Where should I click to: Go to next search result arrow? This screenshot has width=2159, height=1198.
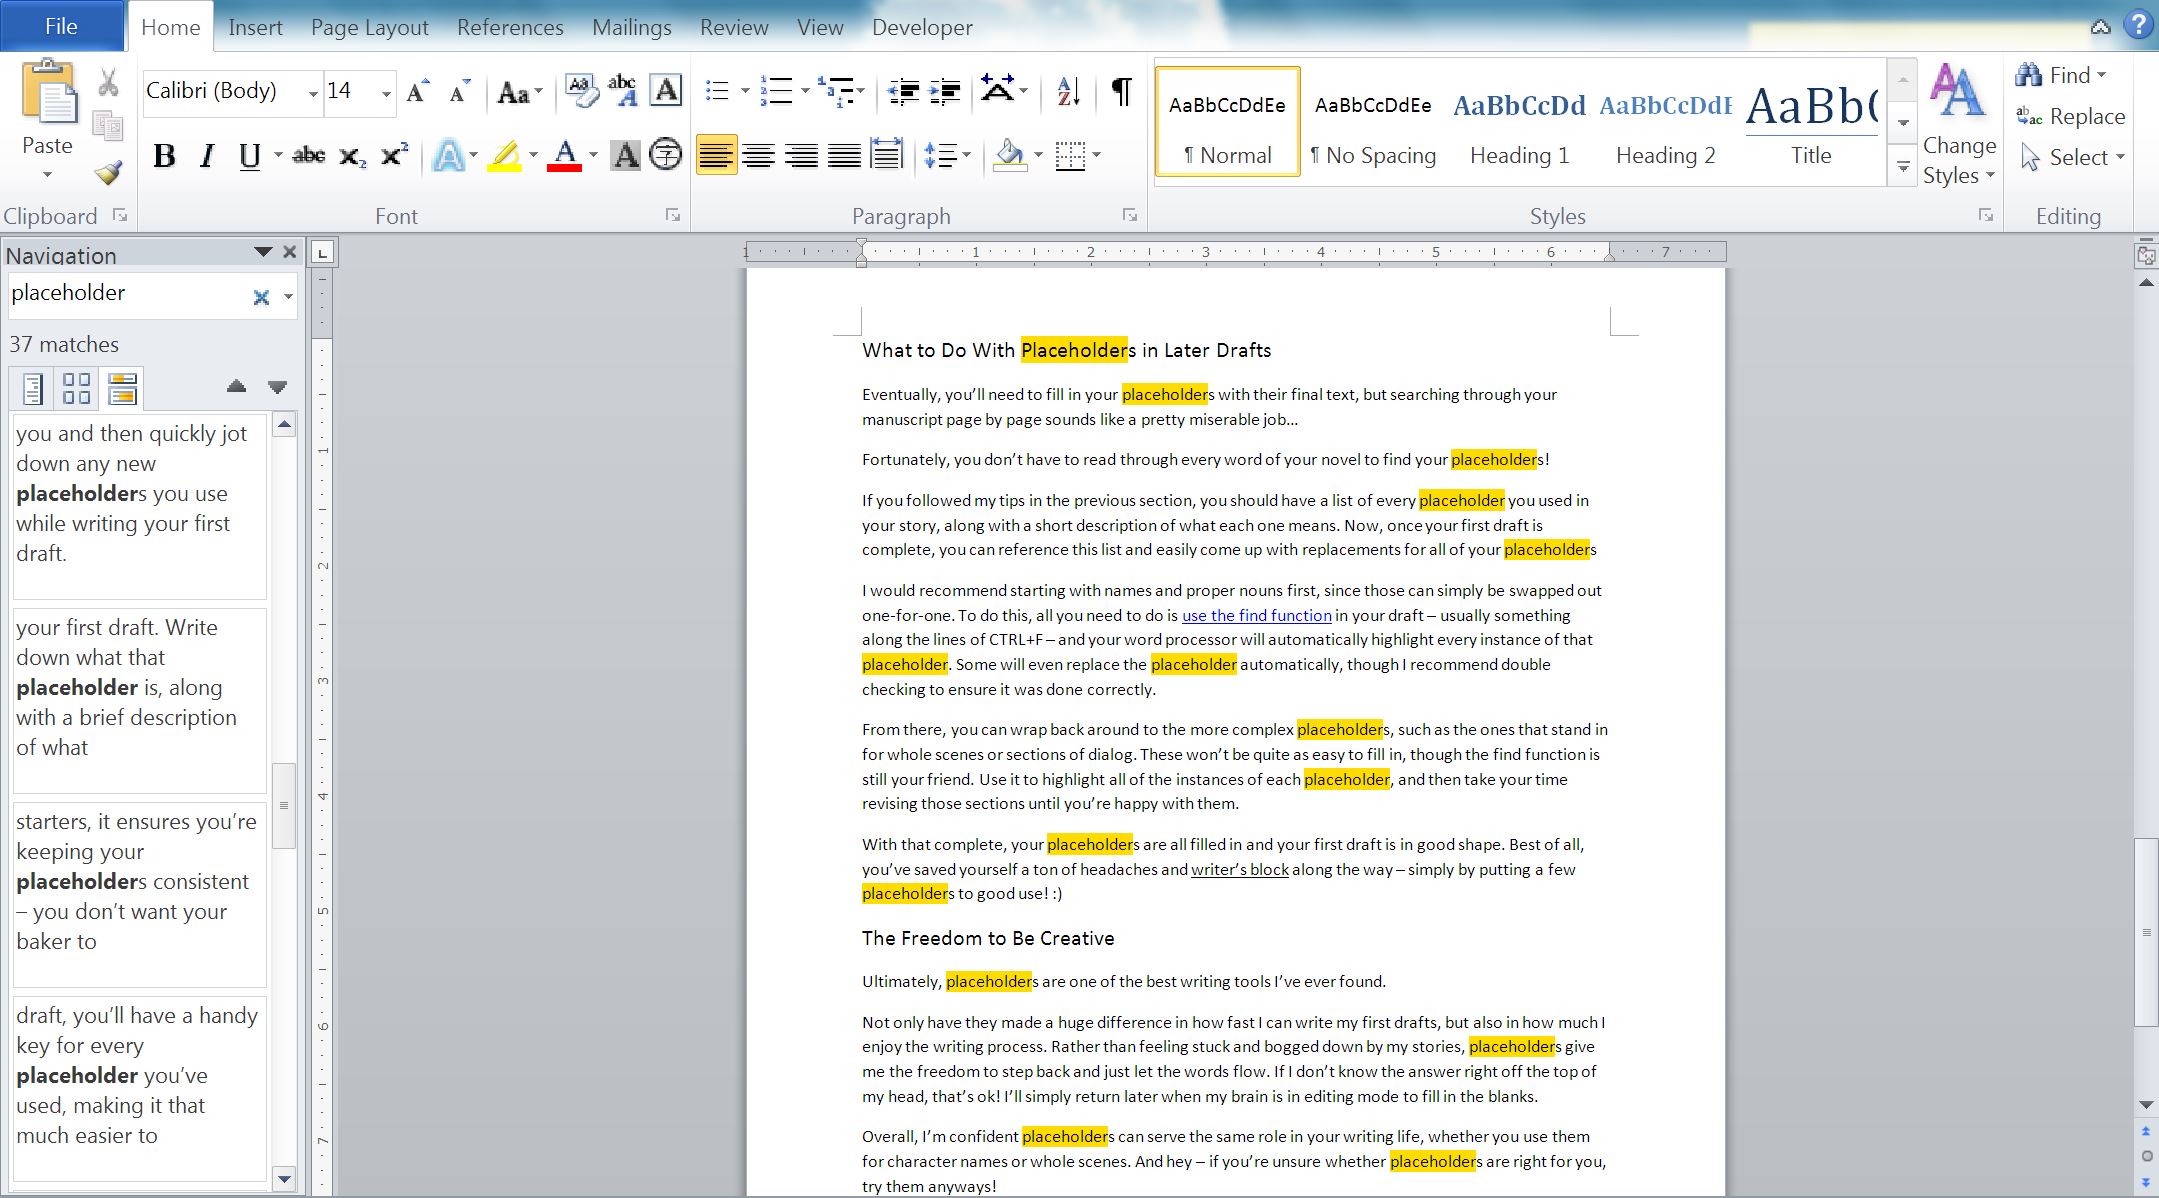278,387
